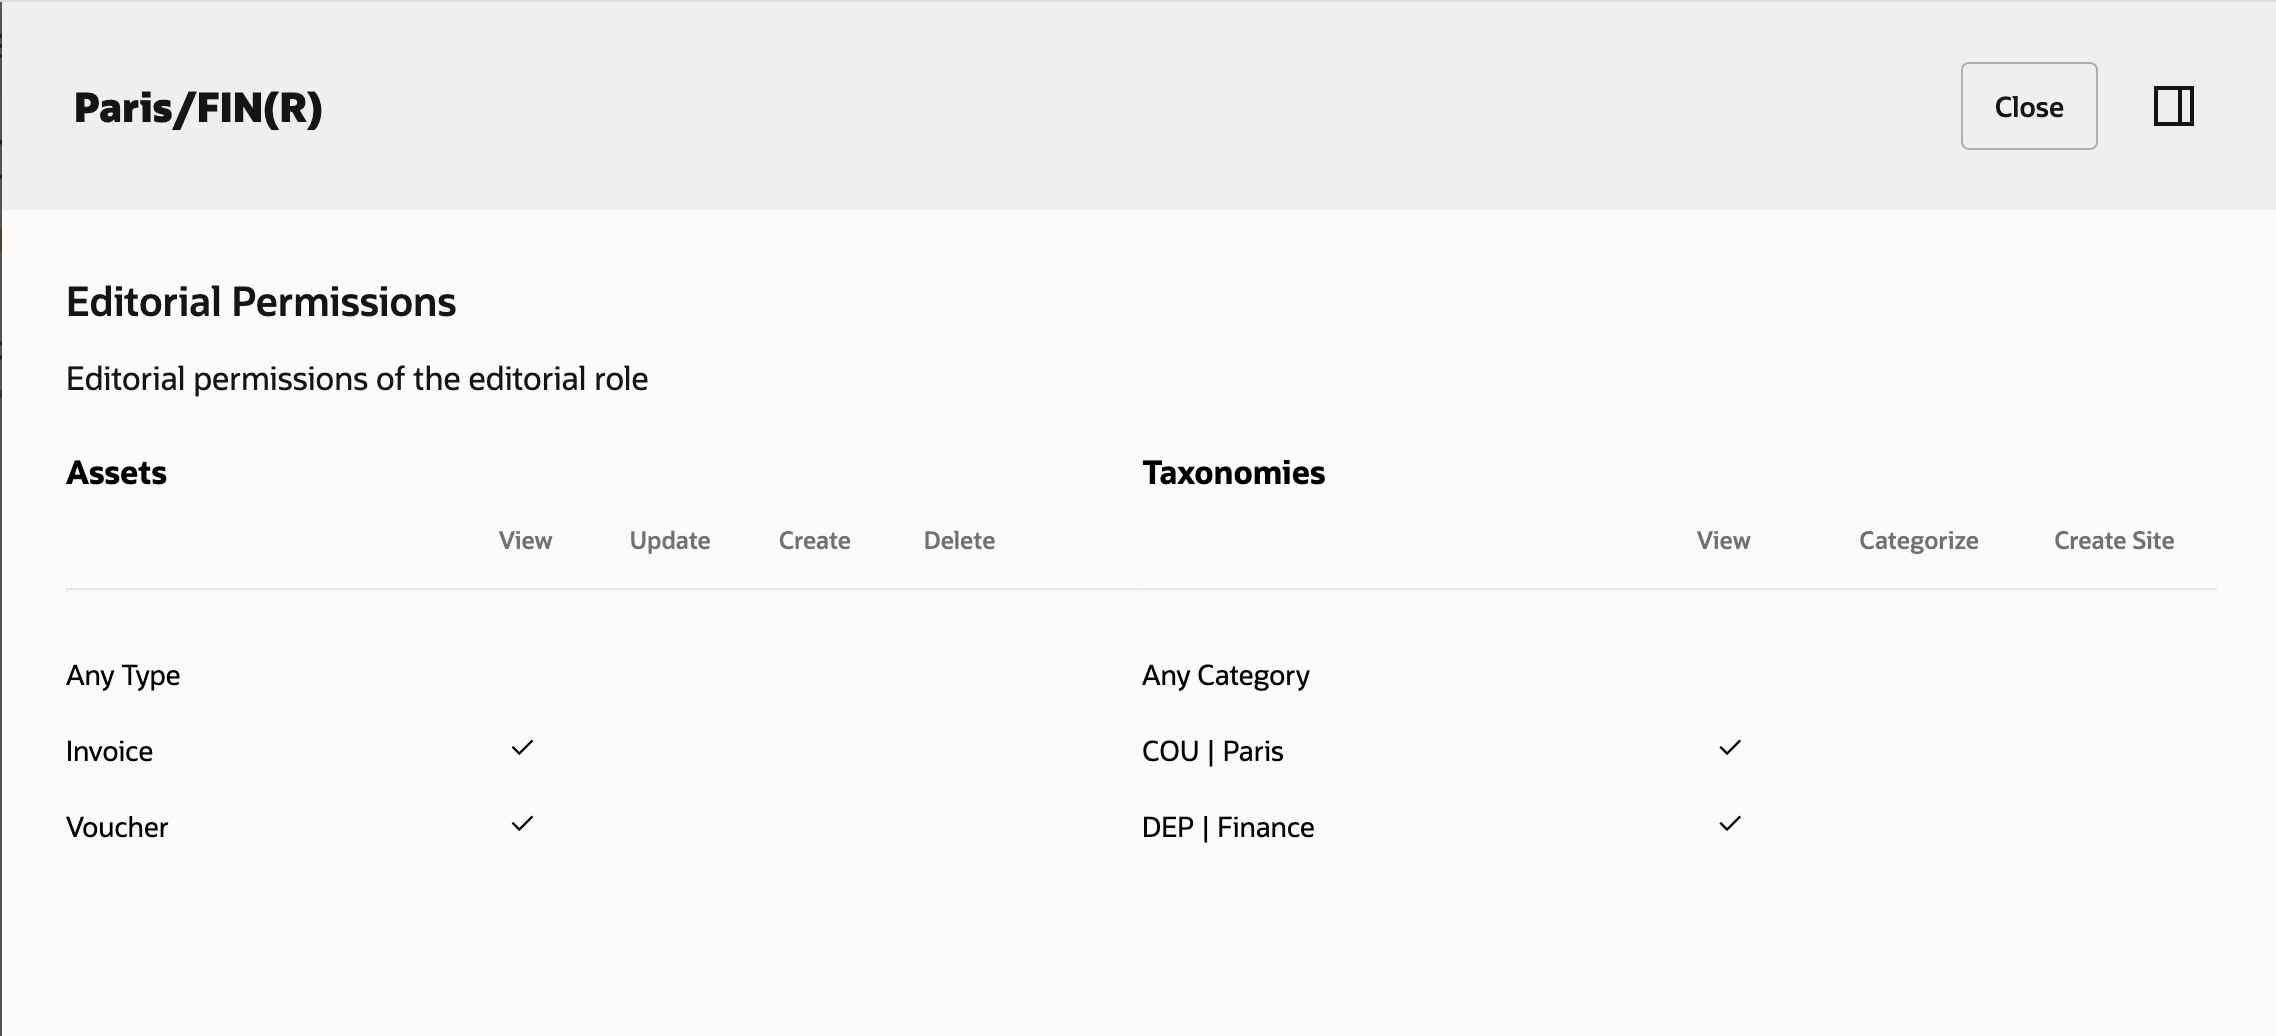
Task: Click the COU | Paris View checkmark
Action: coord(1730,748)
